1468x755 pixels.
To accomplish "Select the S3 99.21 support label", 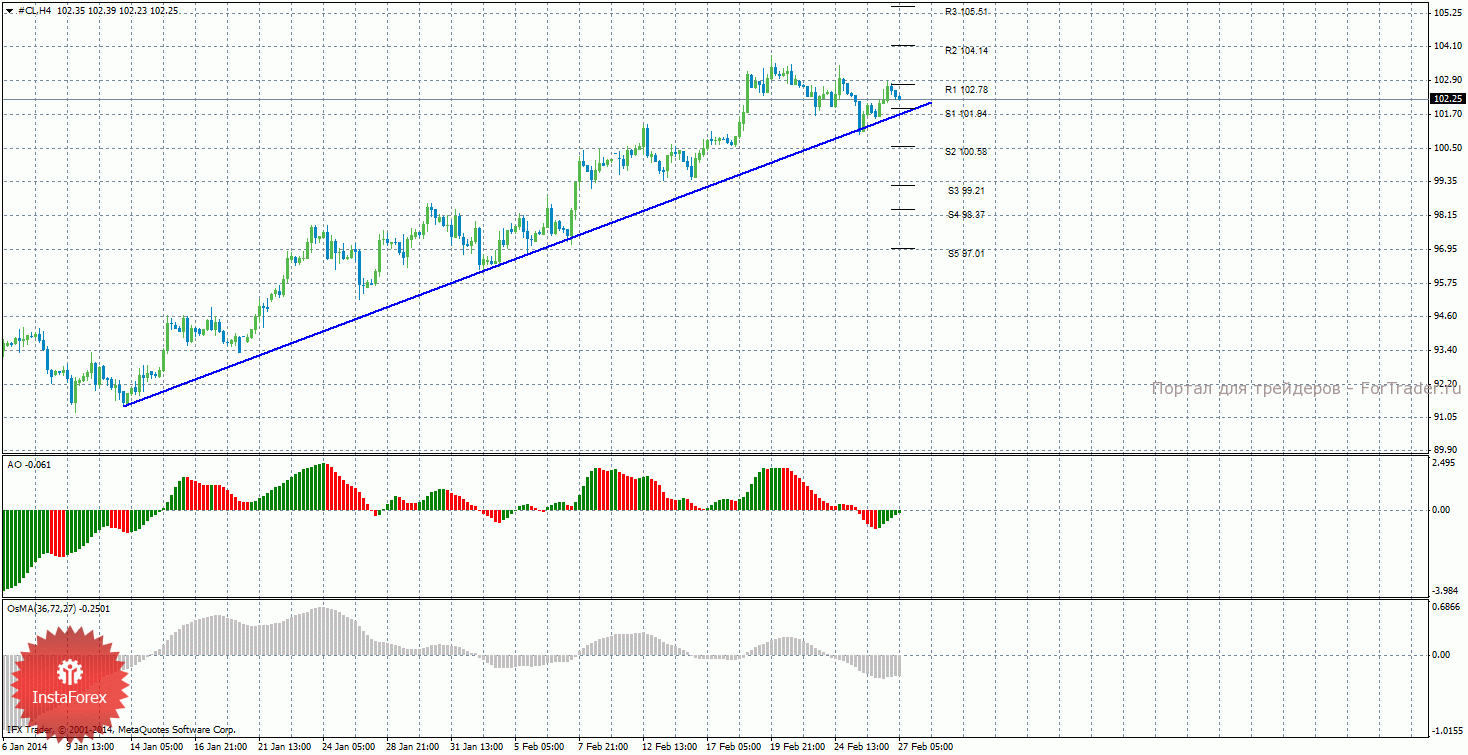I will (x=966, y=190).
